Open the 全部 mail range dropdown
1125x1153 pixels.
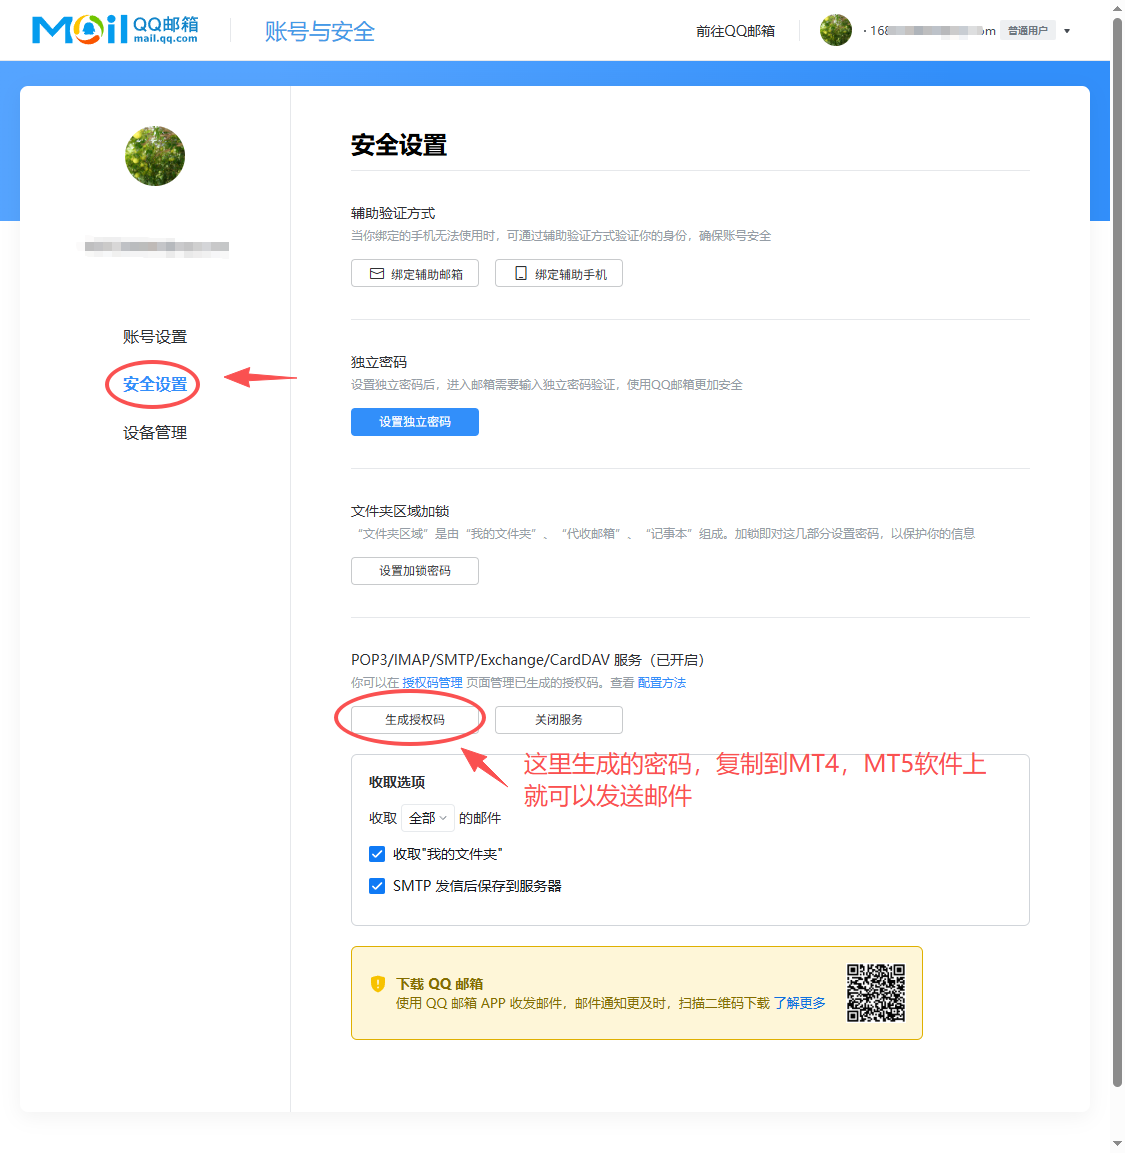(428, 818)
